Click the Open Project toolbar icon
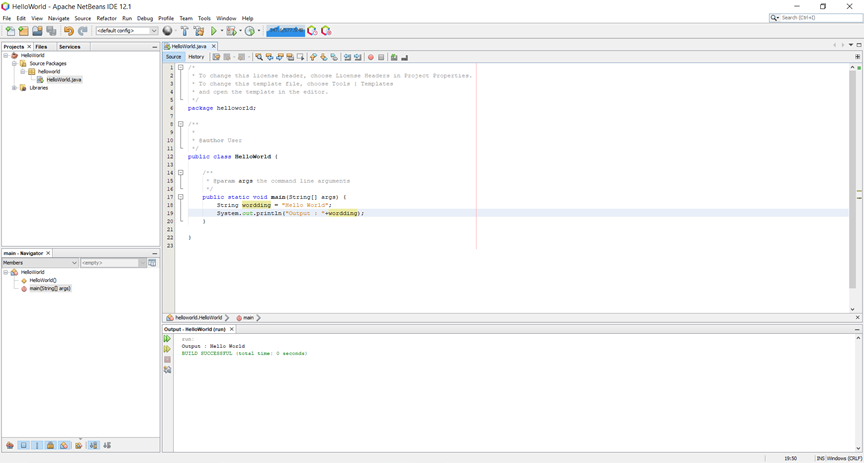Viewport: 864px width, 463px height. [x=37, y=31]
